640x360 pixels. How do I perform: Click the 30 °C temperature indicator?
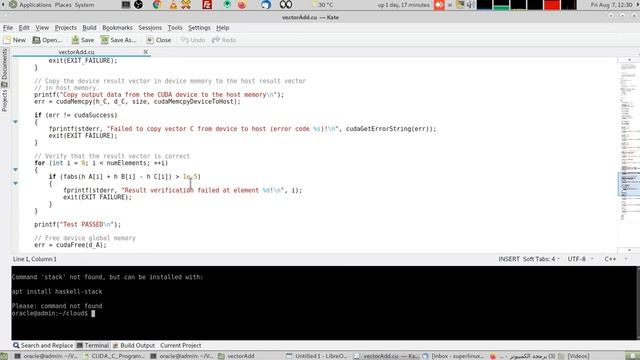click(x=322, y=5)
